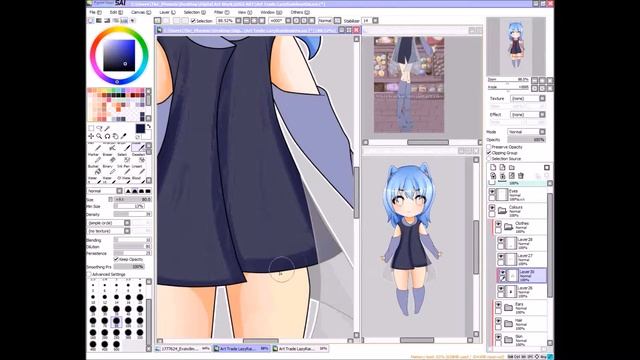640x360 pixels.
Task: Open the Canvas menu
Action: [141, 12]
